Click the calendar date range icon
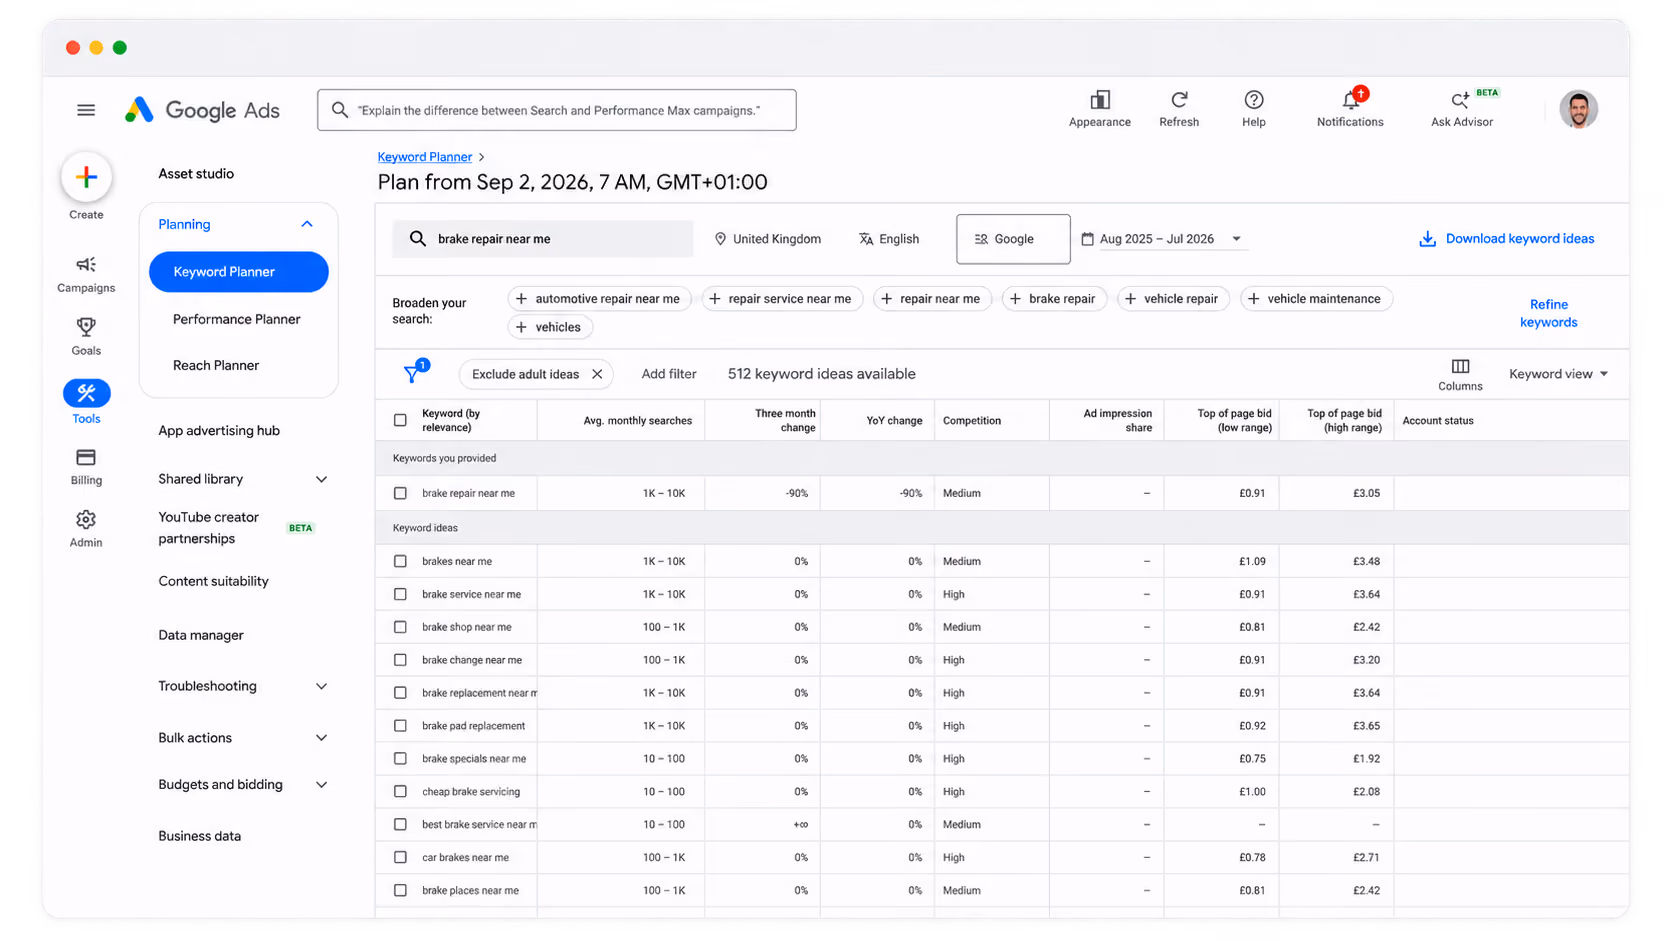Viewport: 1672px width, 941px height. (x=1088, y=239)
